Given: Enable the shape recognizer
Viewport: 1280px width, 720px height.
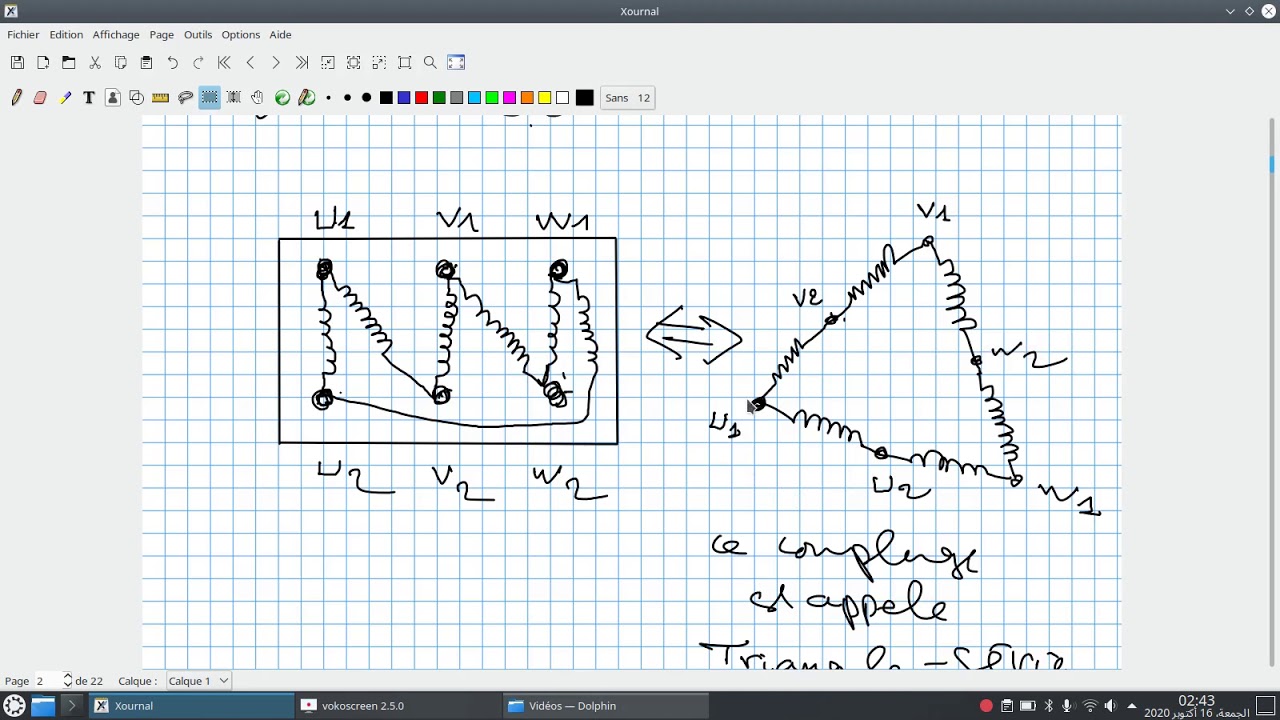Looking at the screenshot, I should coord(137,98).
